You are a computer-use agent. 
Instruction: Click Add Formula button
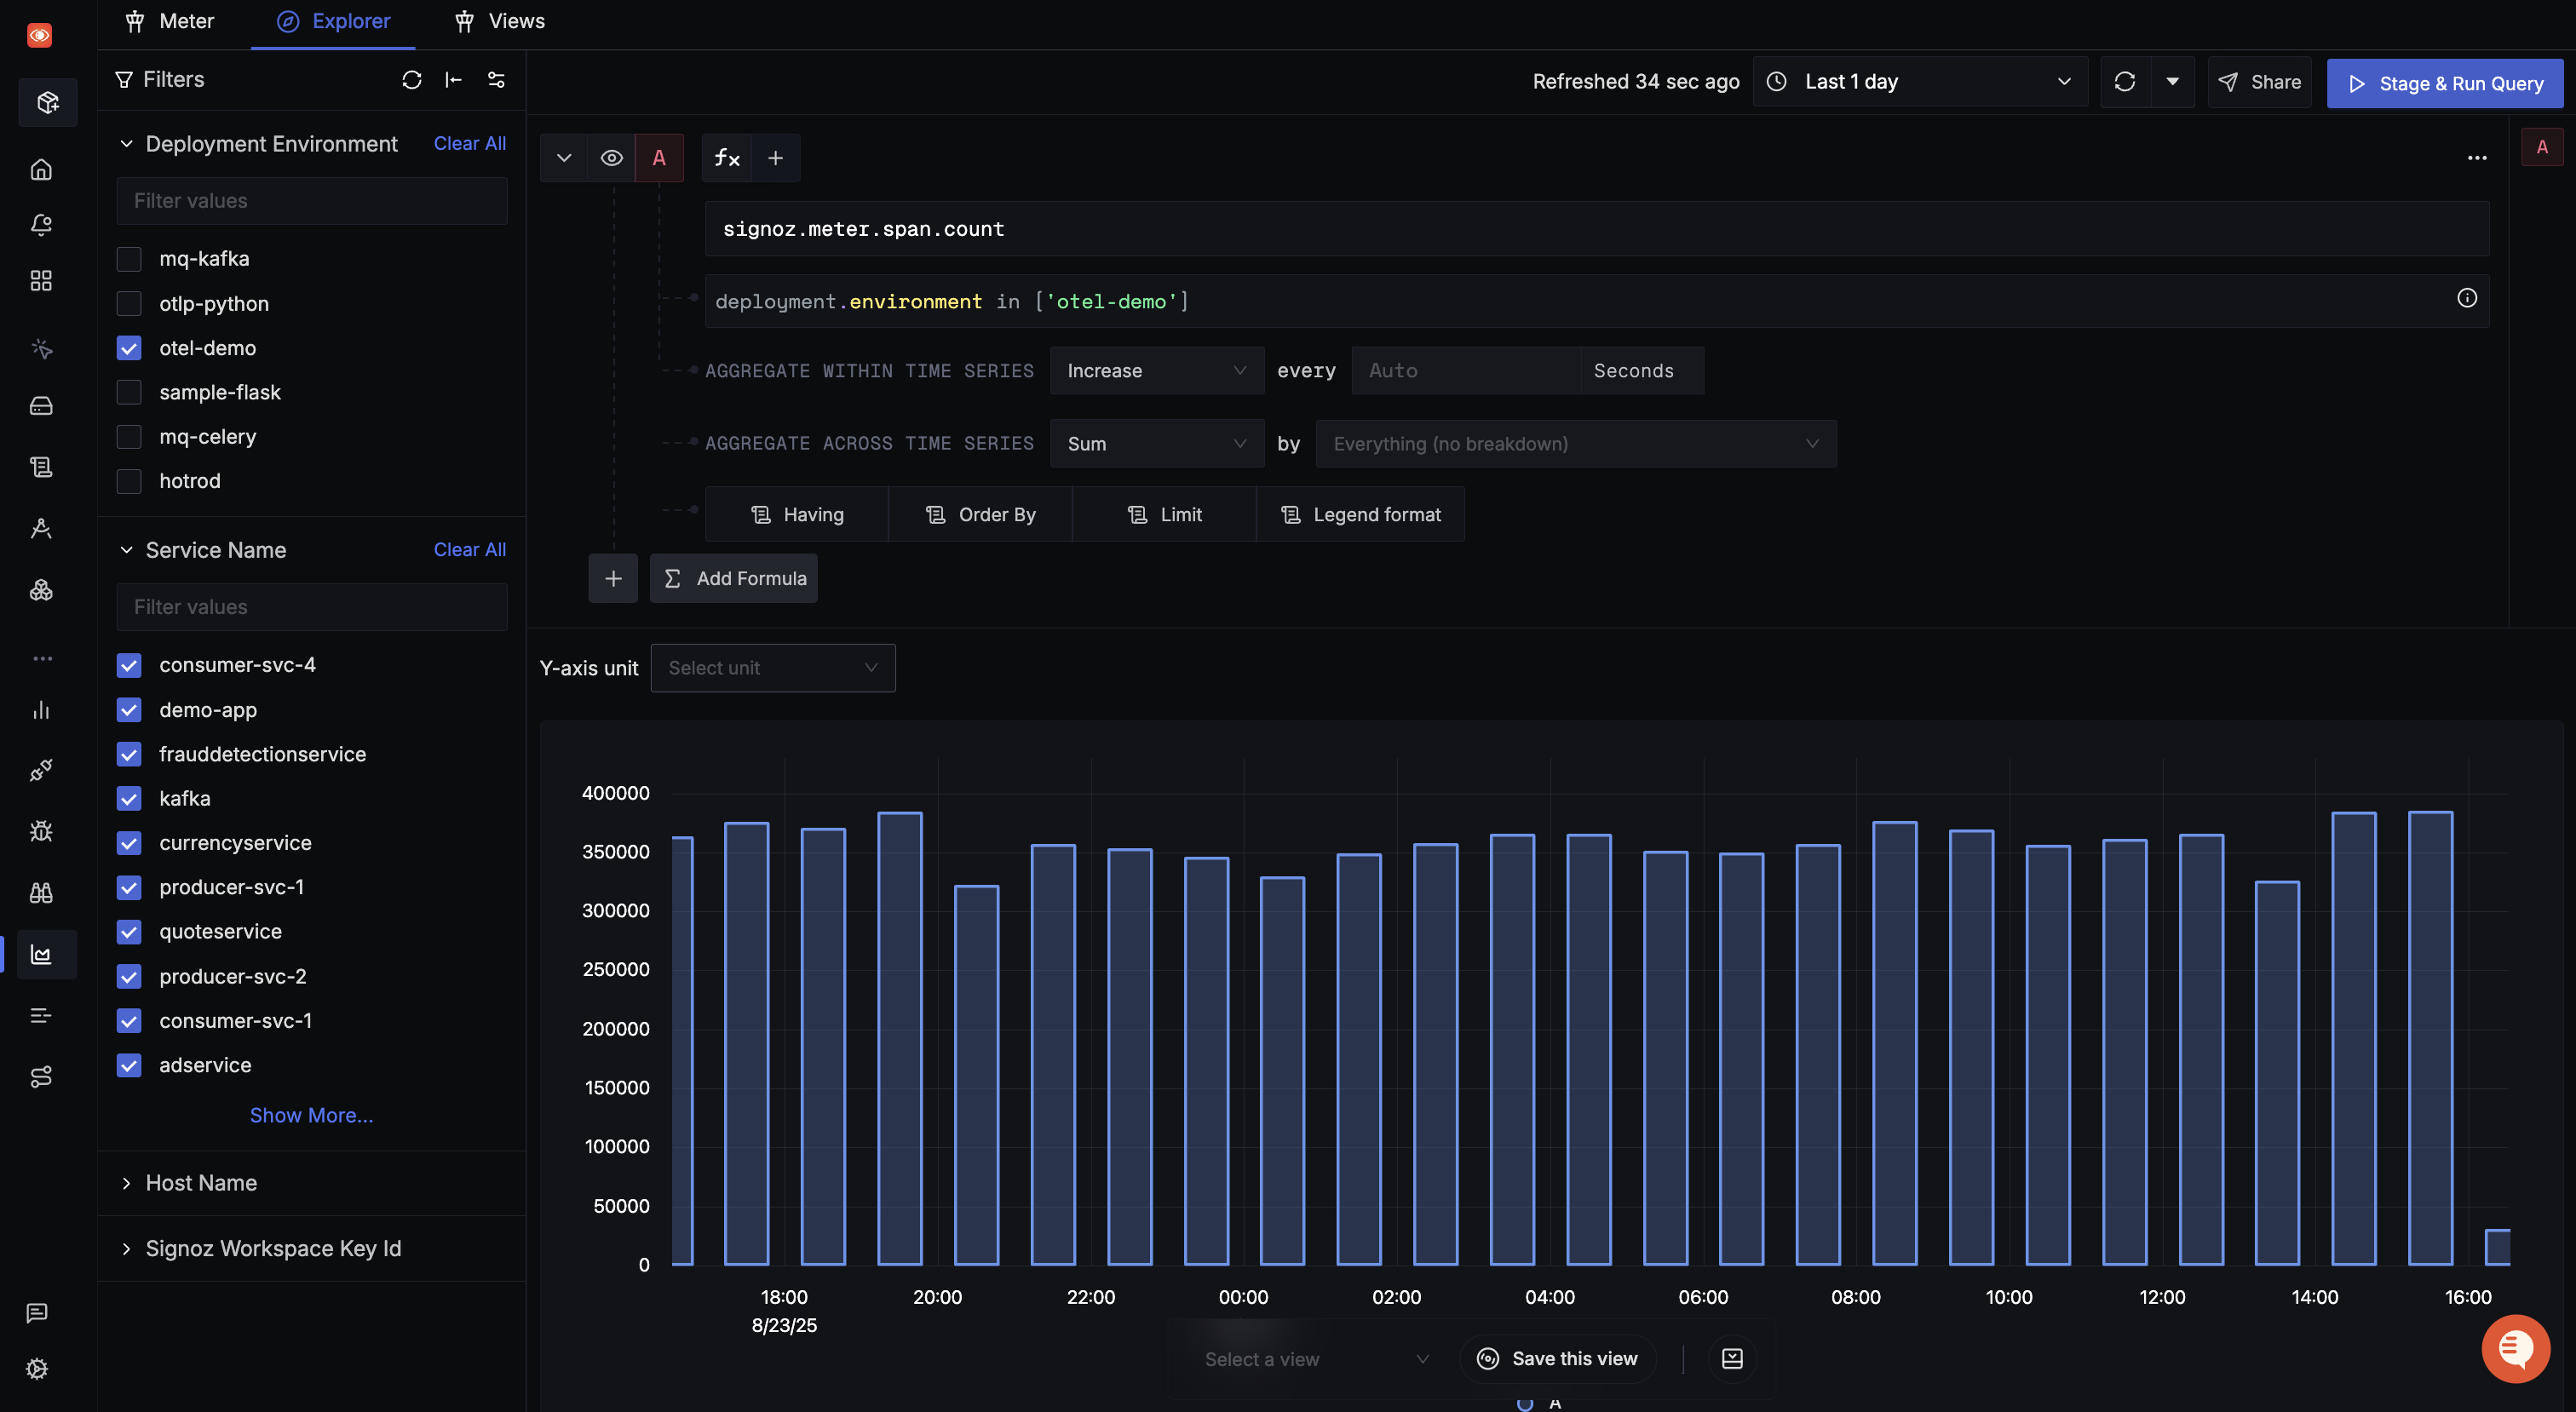pyautogui.click(x=734, y=579)
